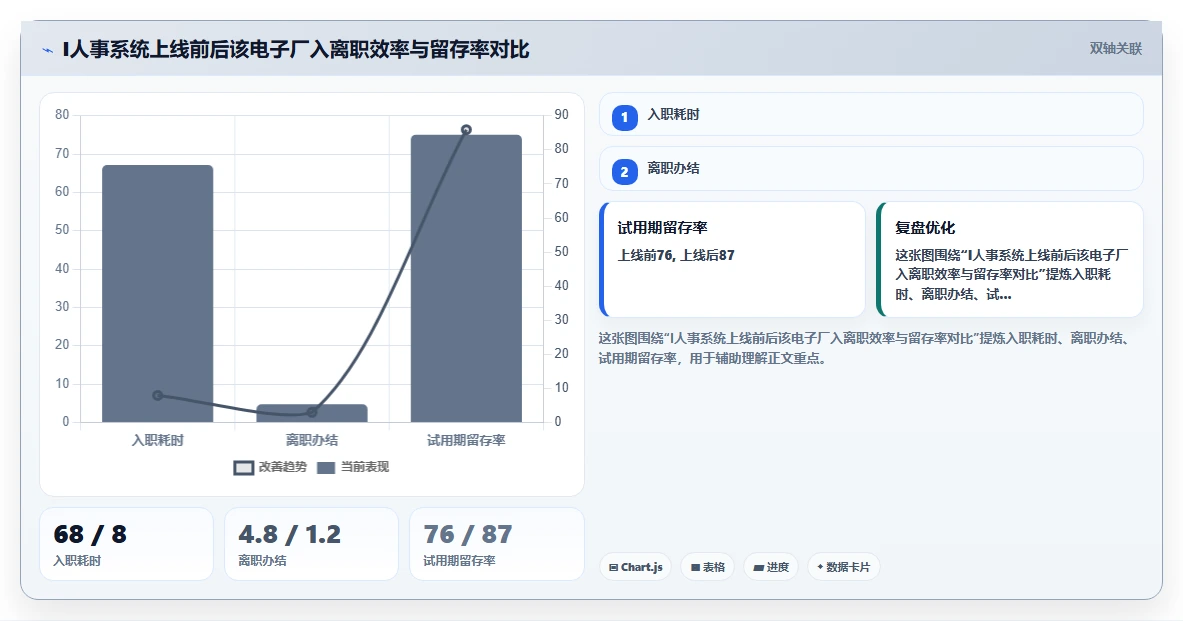Click the trend line point at 离职办结
The width and height of the screenshot is (1183, 621).
(x=312, y=412)
